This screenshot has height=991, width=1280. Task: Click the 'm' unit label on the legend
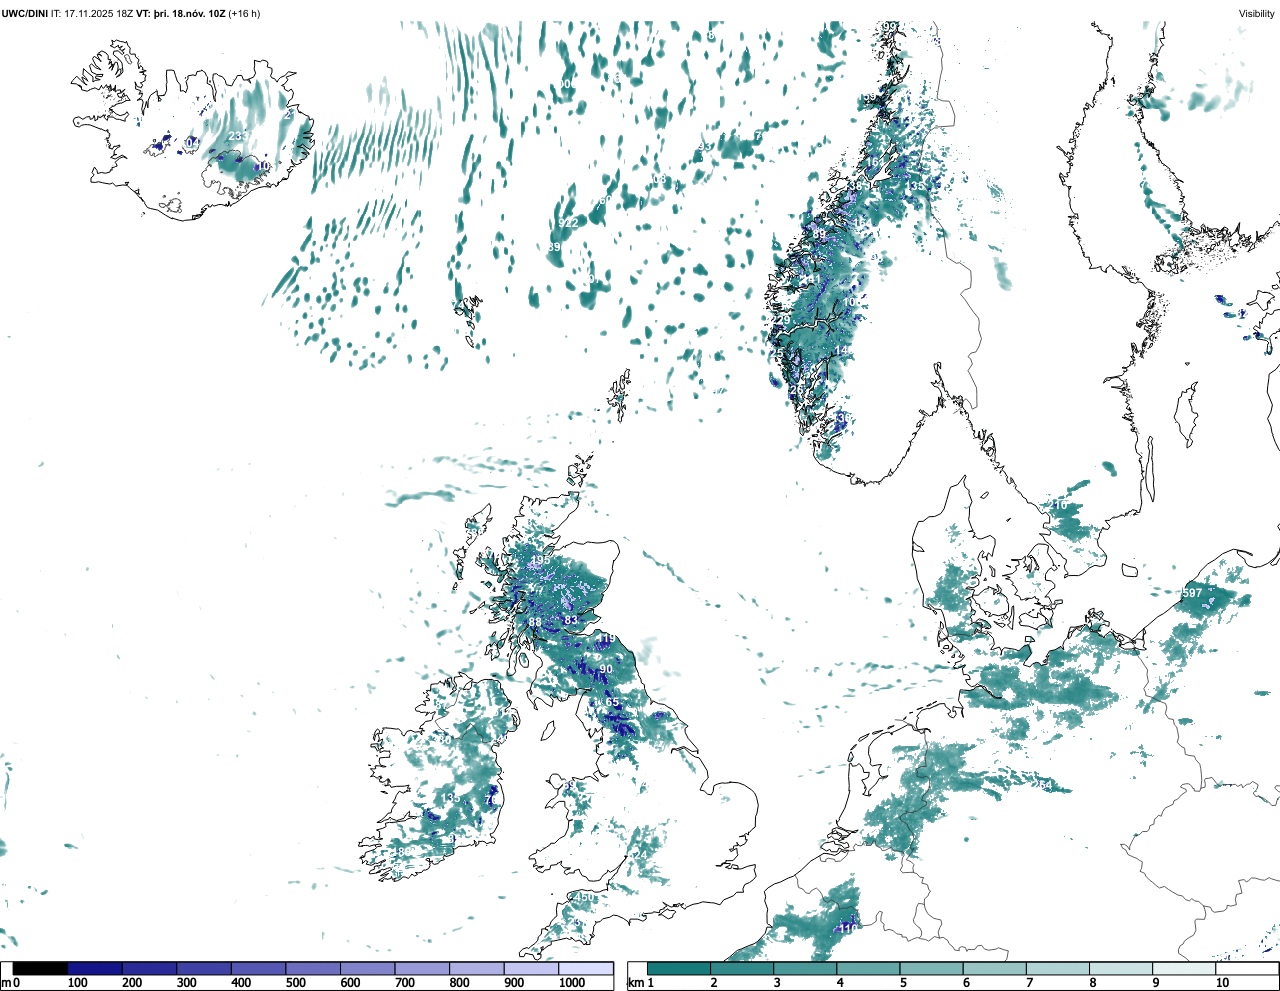pyautogui.click(x=6, y=983)
